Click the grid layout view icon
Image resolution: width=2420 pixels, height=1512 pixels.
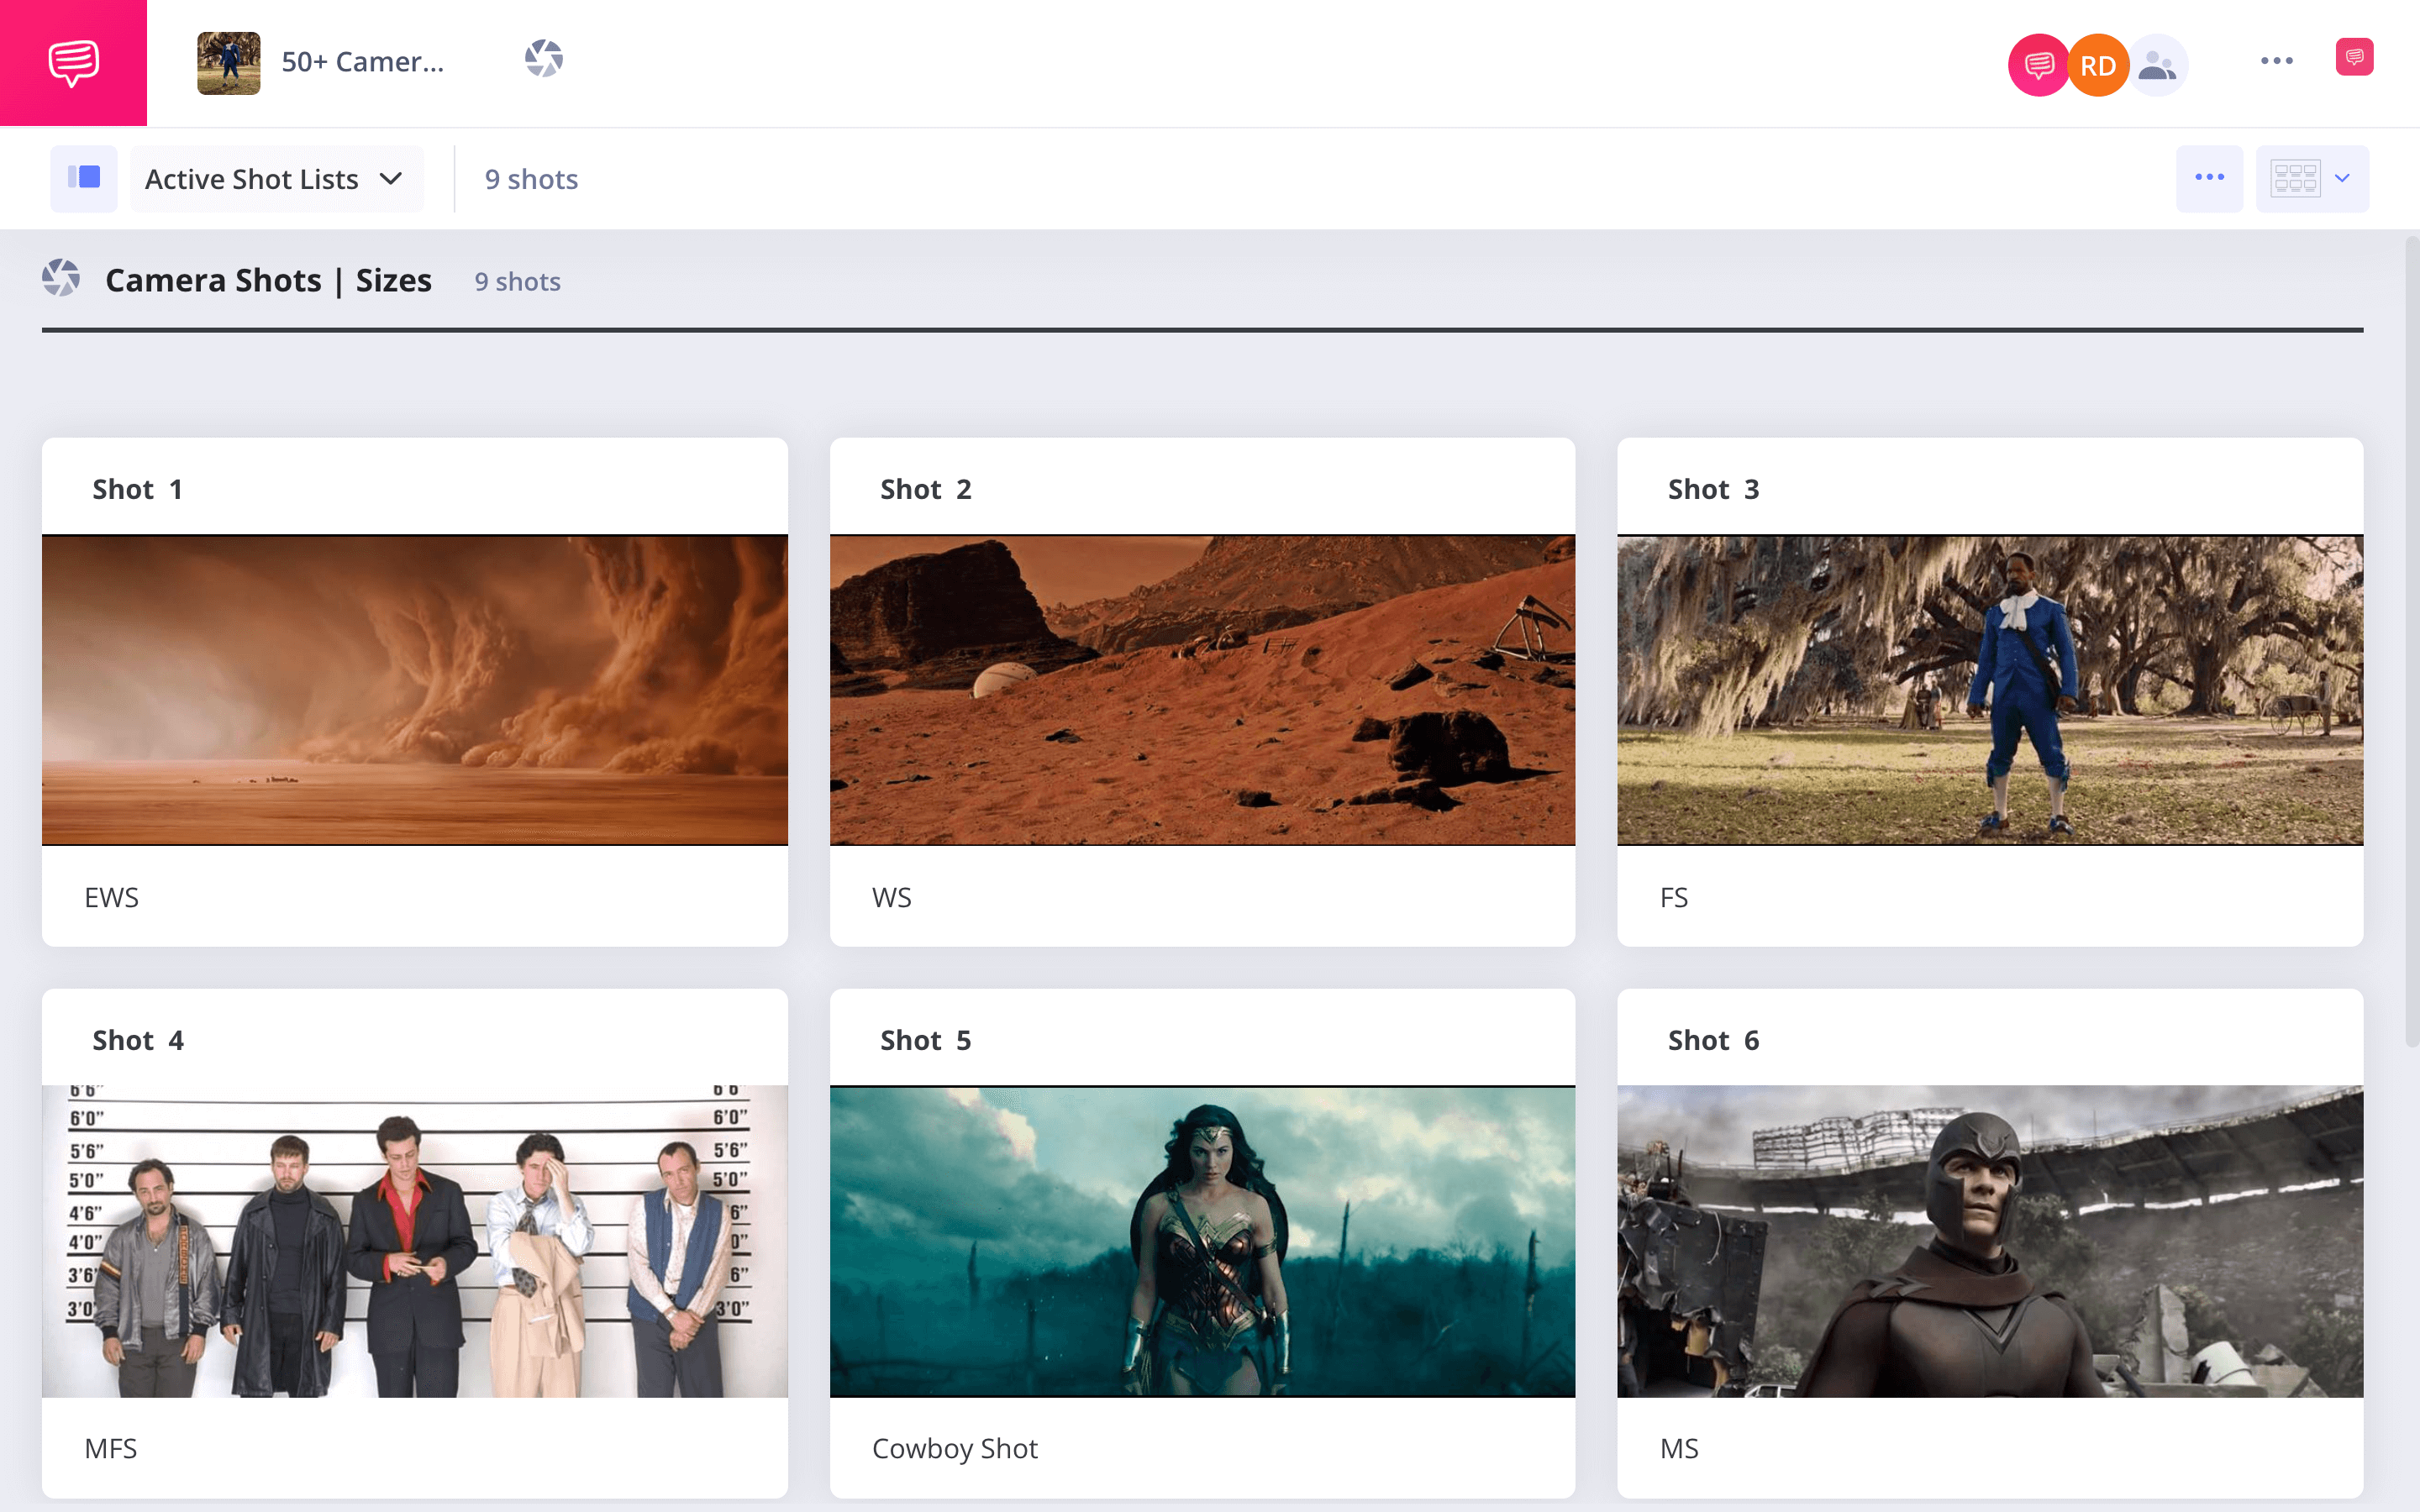point(2295,178)
